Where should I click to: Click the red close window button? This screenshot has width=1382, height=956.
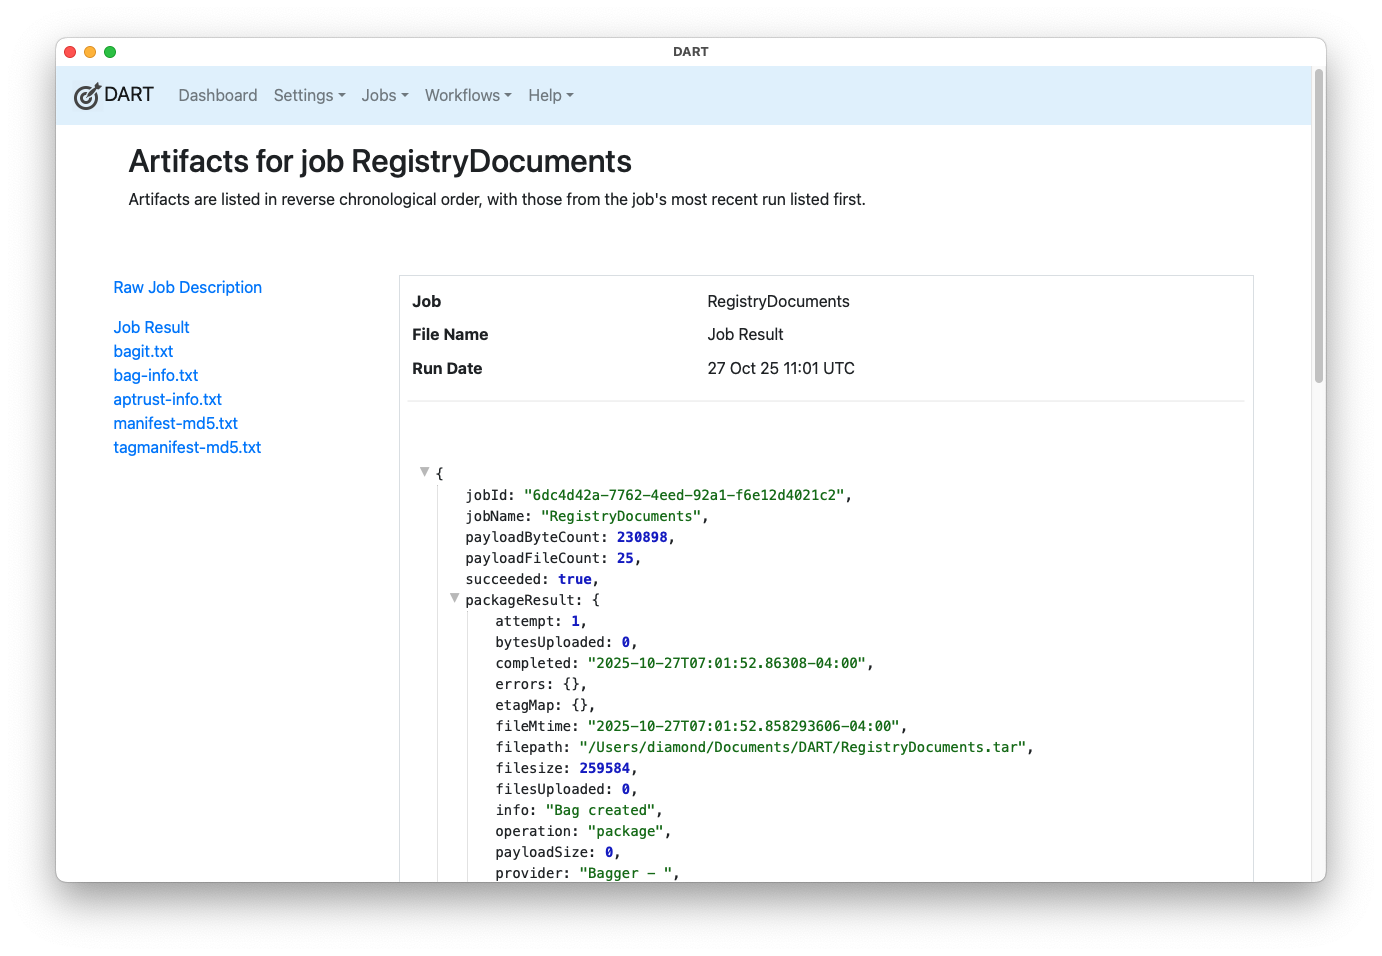tap(70, 52)
